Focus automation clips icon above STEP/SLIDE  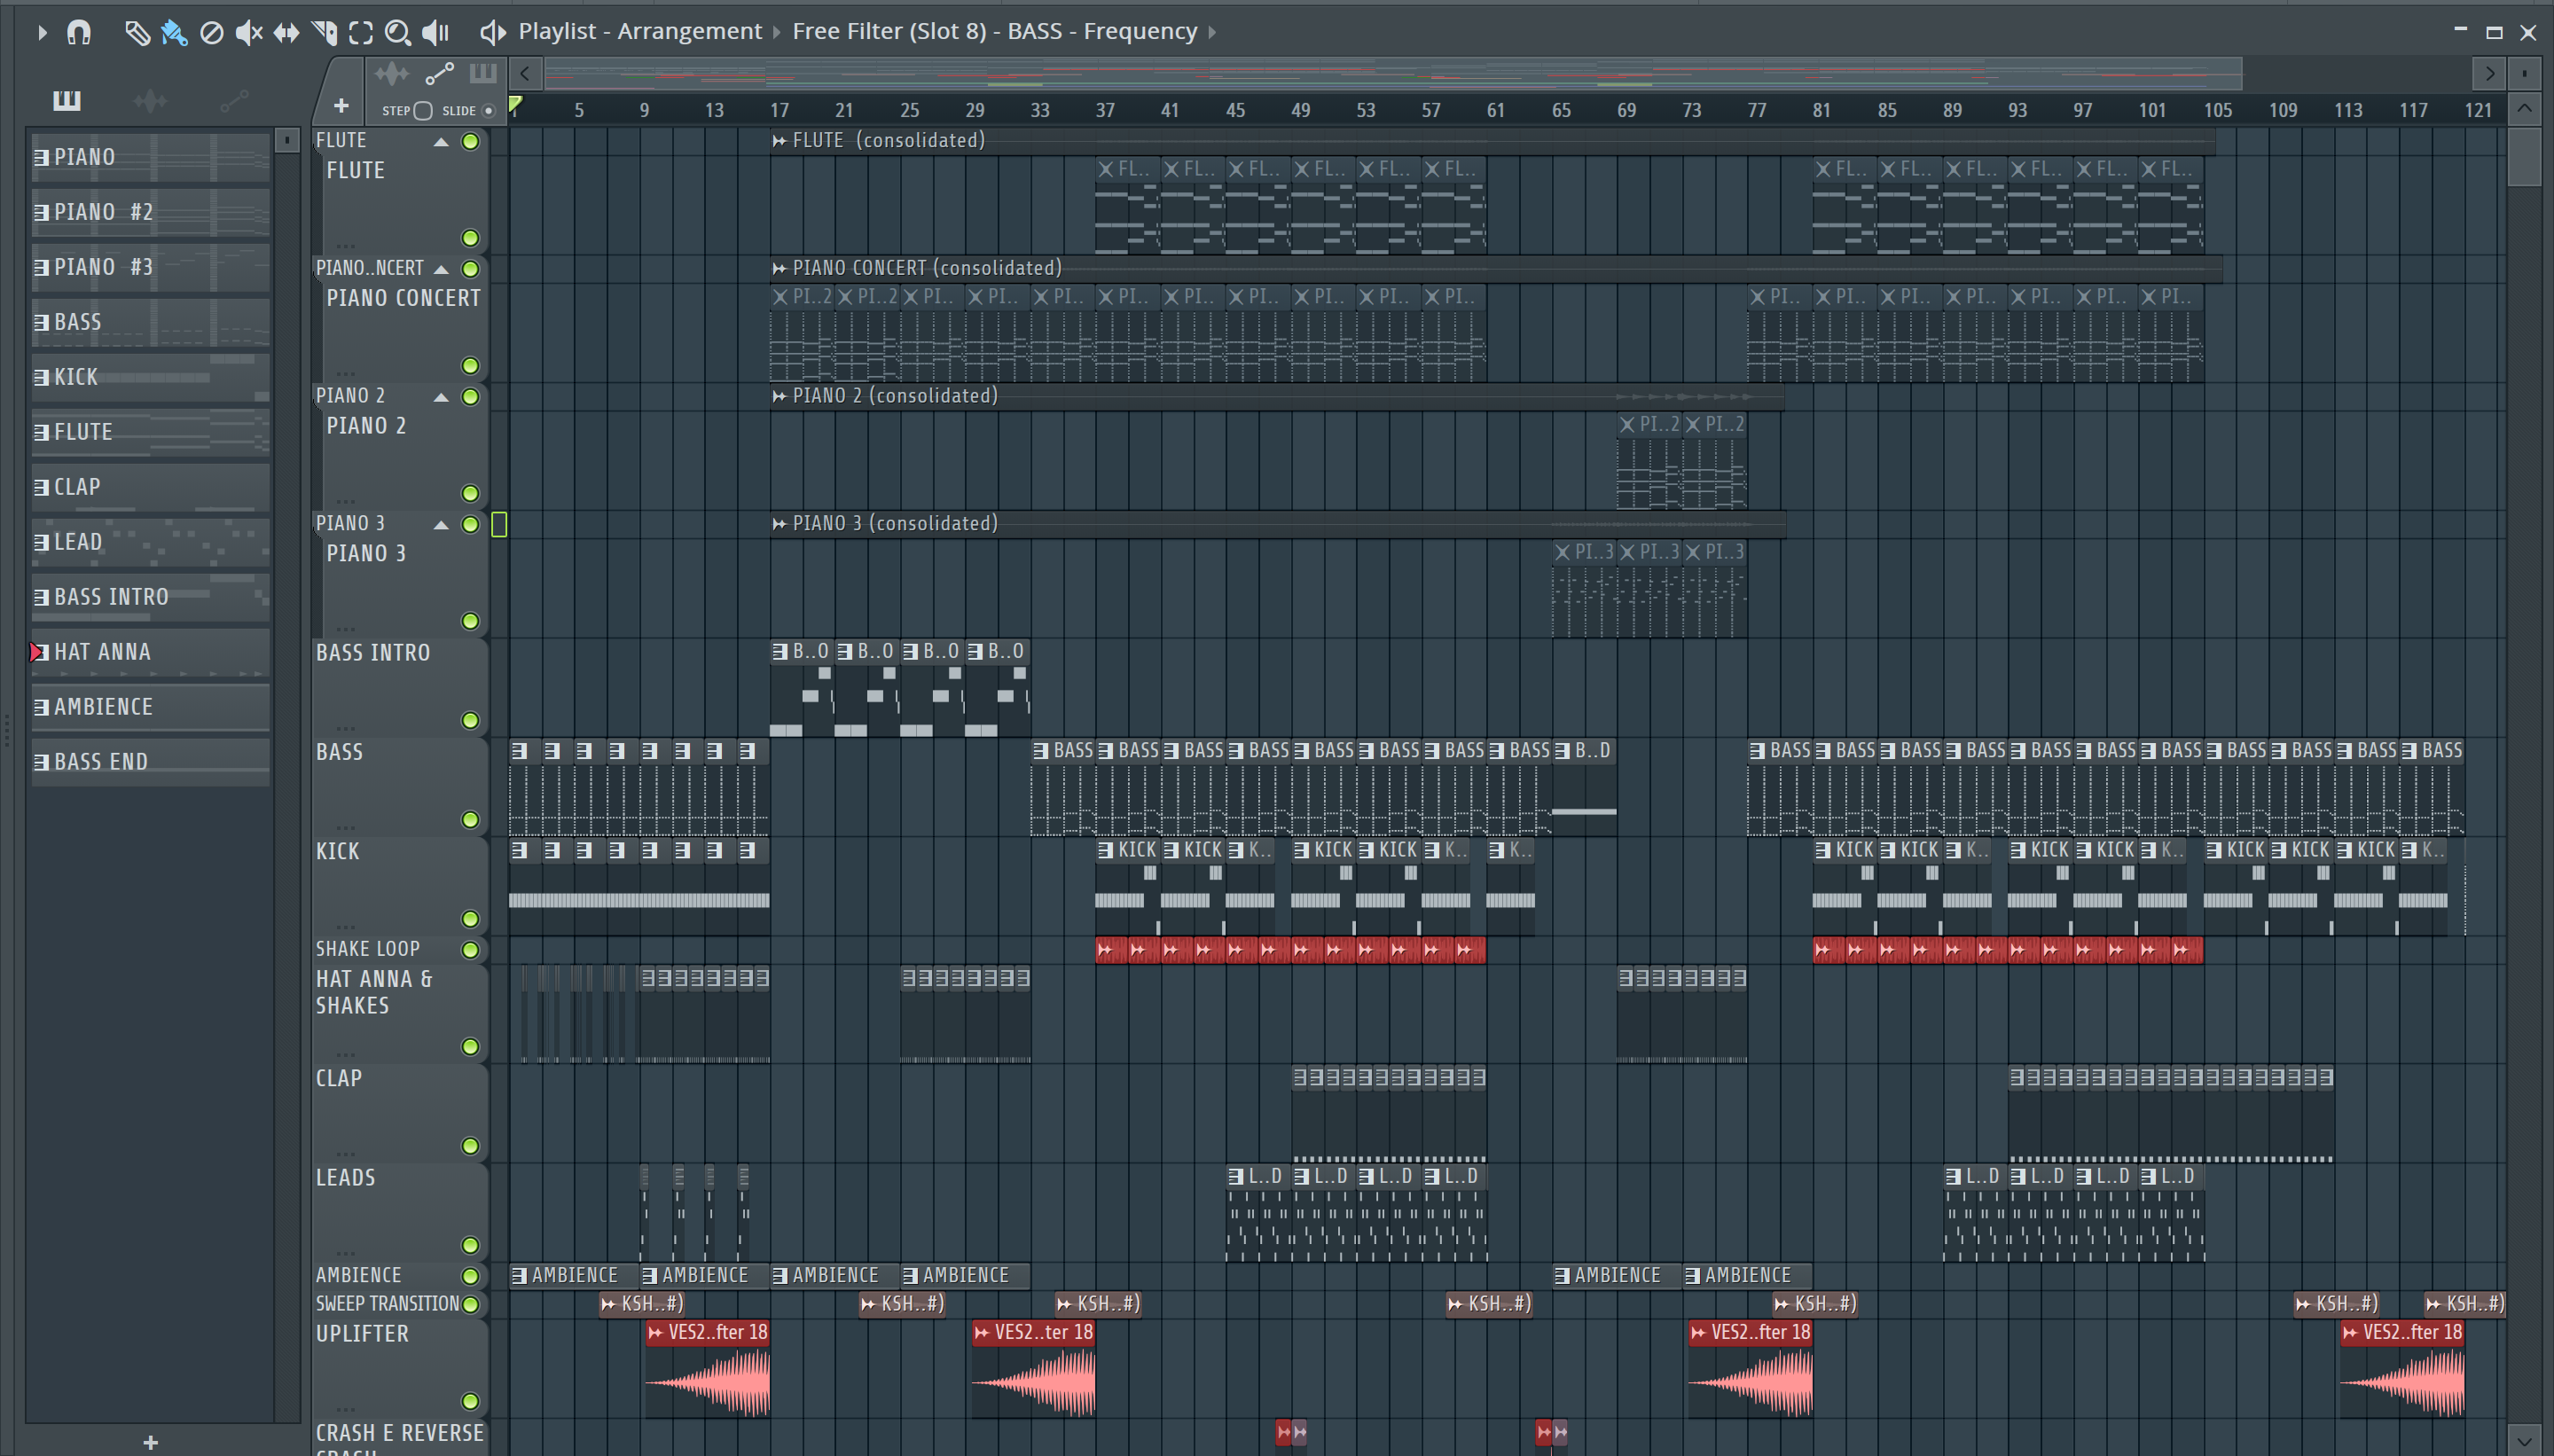point(439,73)
